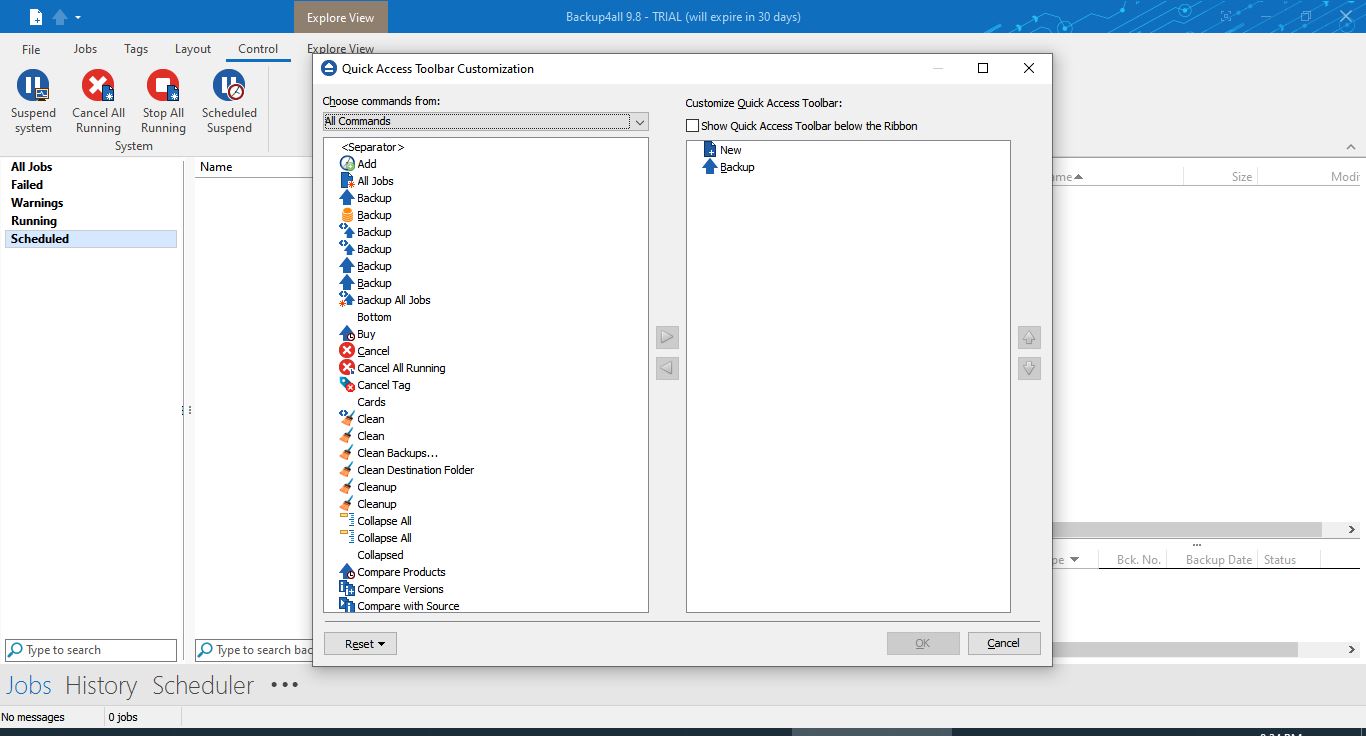Click the left arrow to remove a command

667,368
